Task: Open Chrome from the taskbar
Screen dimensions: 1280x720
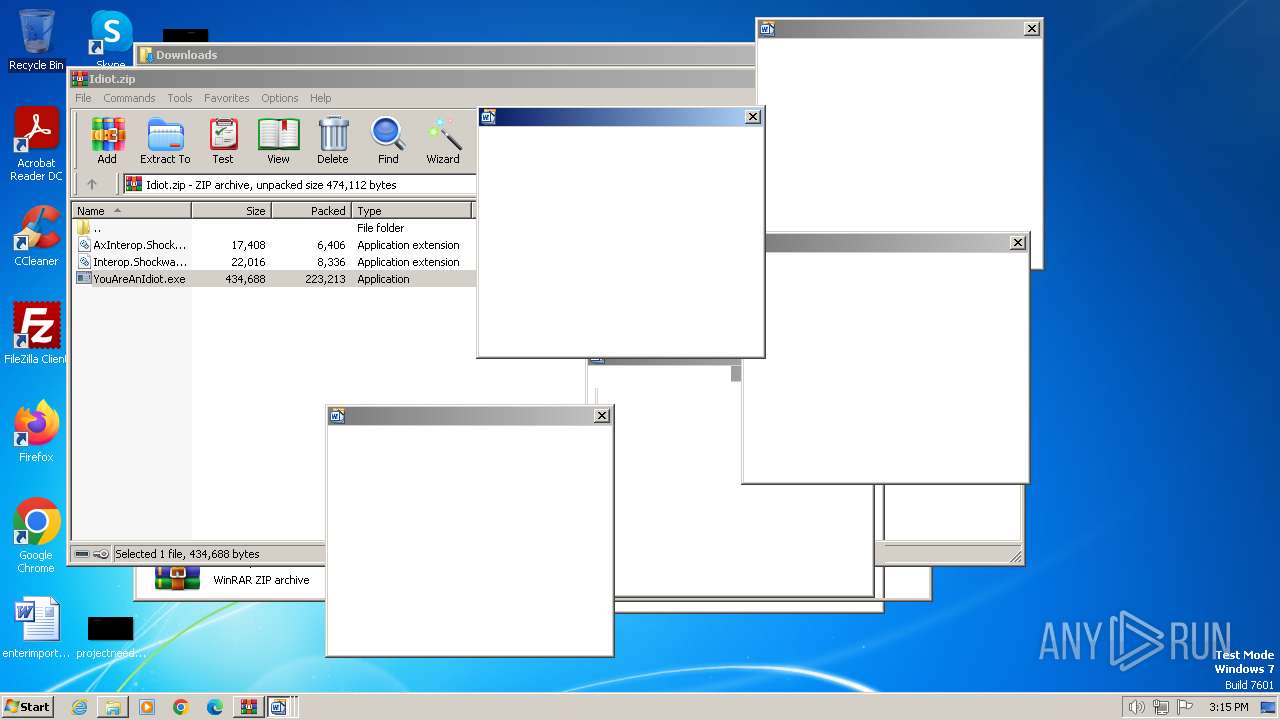Action: 181,707
